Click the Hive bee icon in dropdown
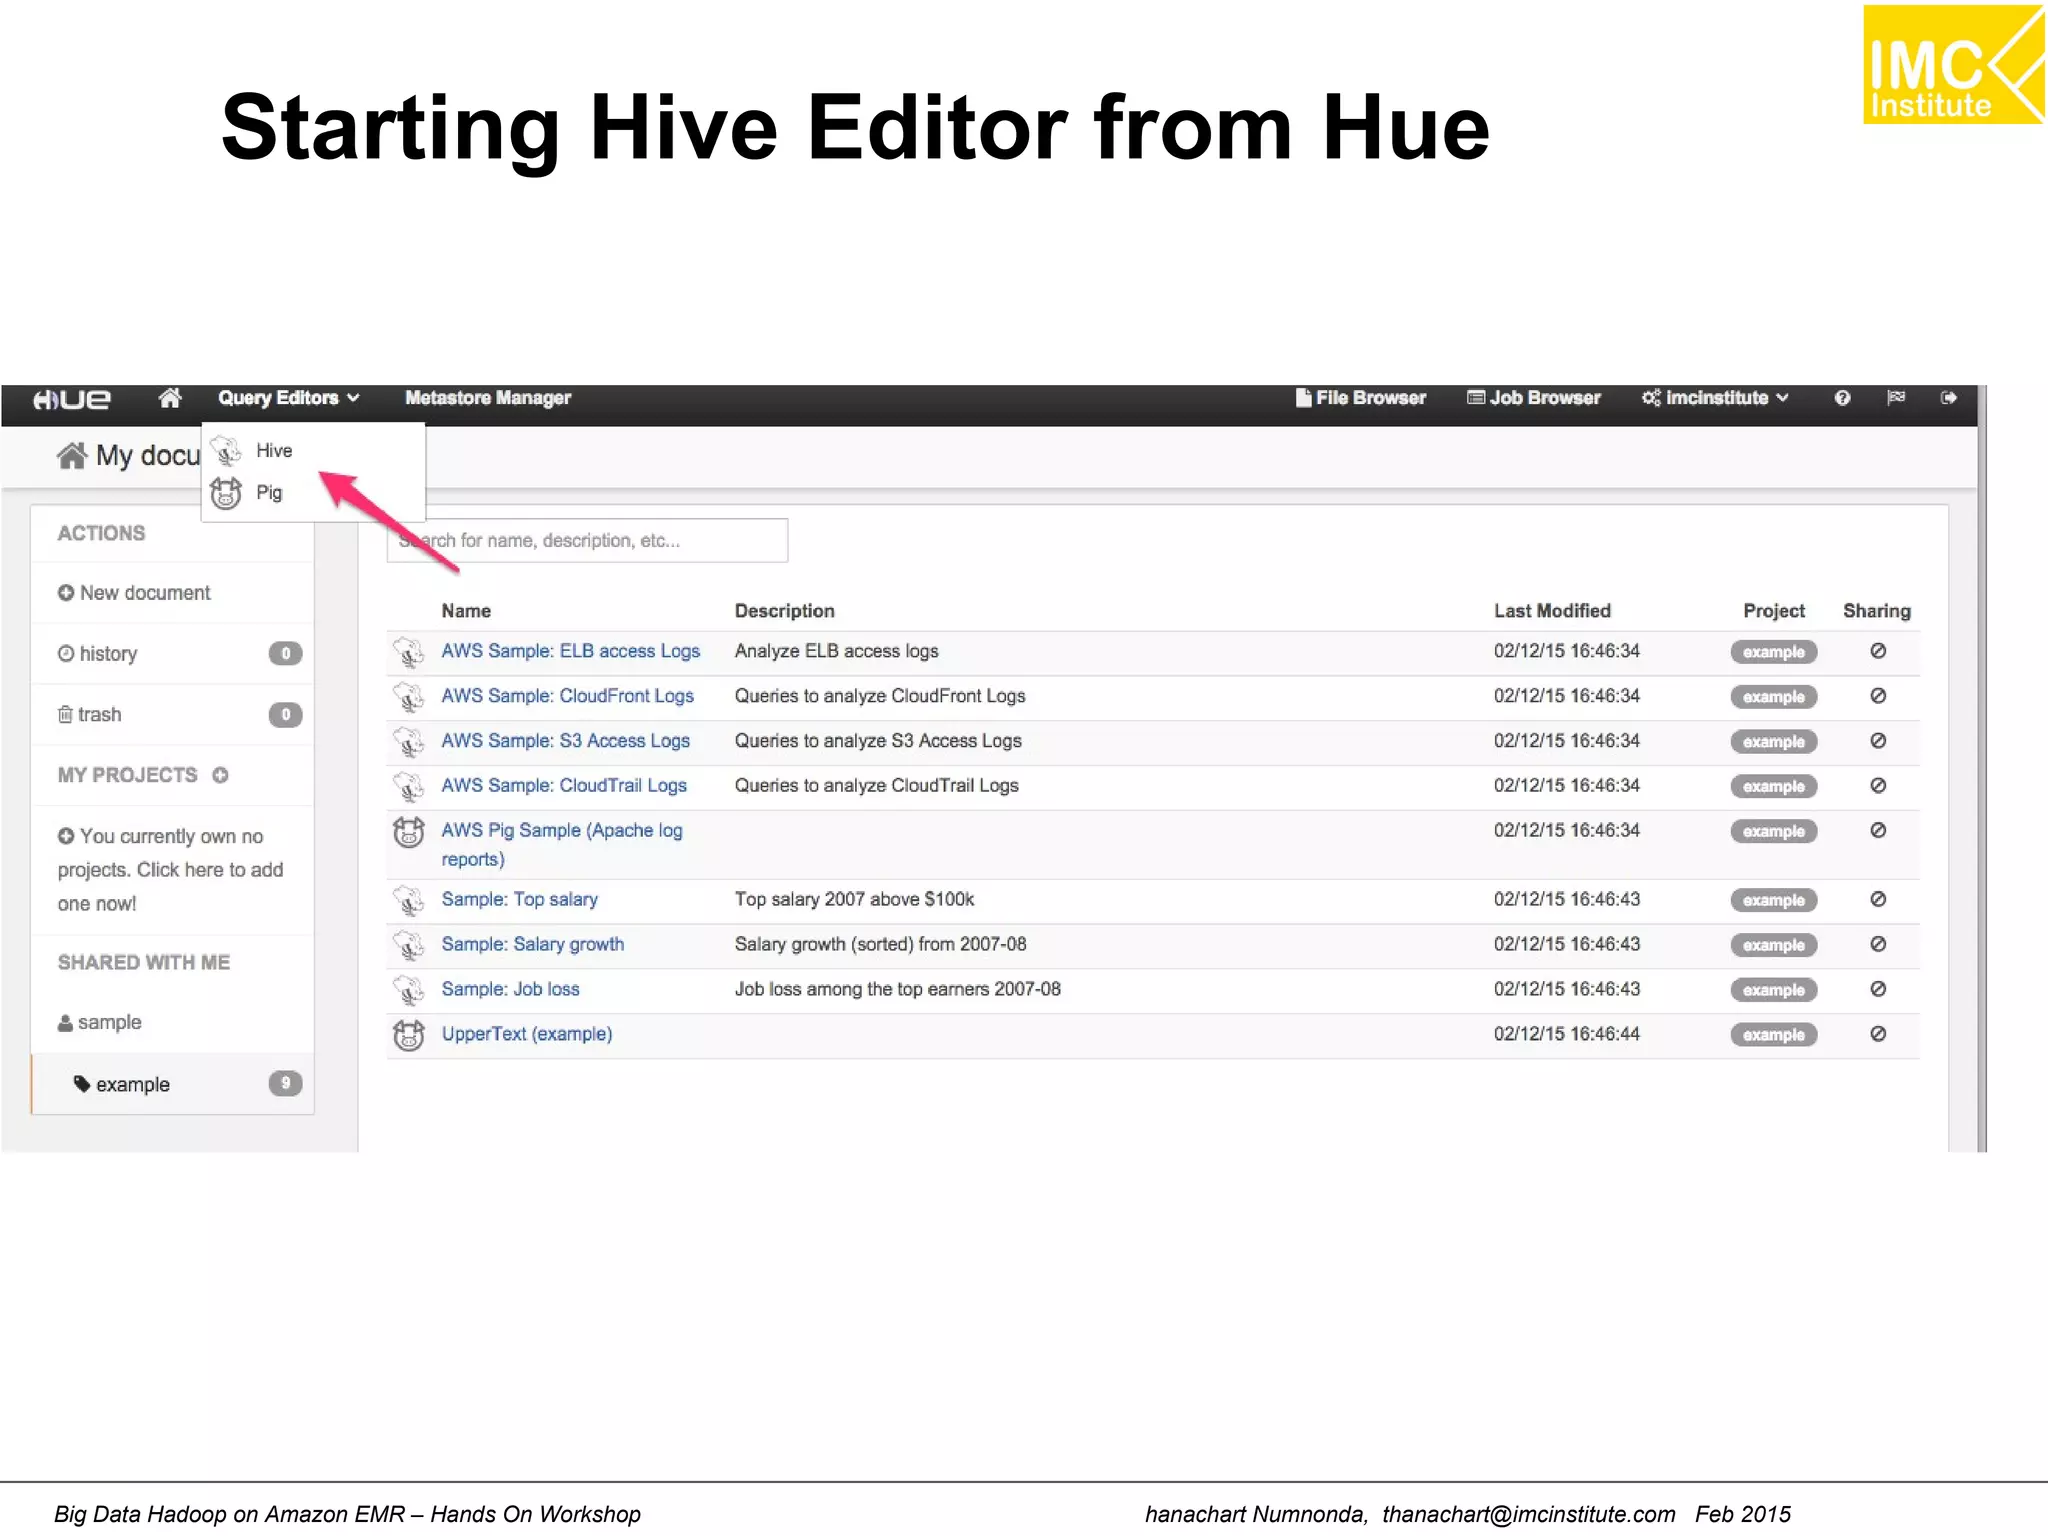 (227, 451)
